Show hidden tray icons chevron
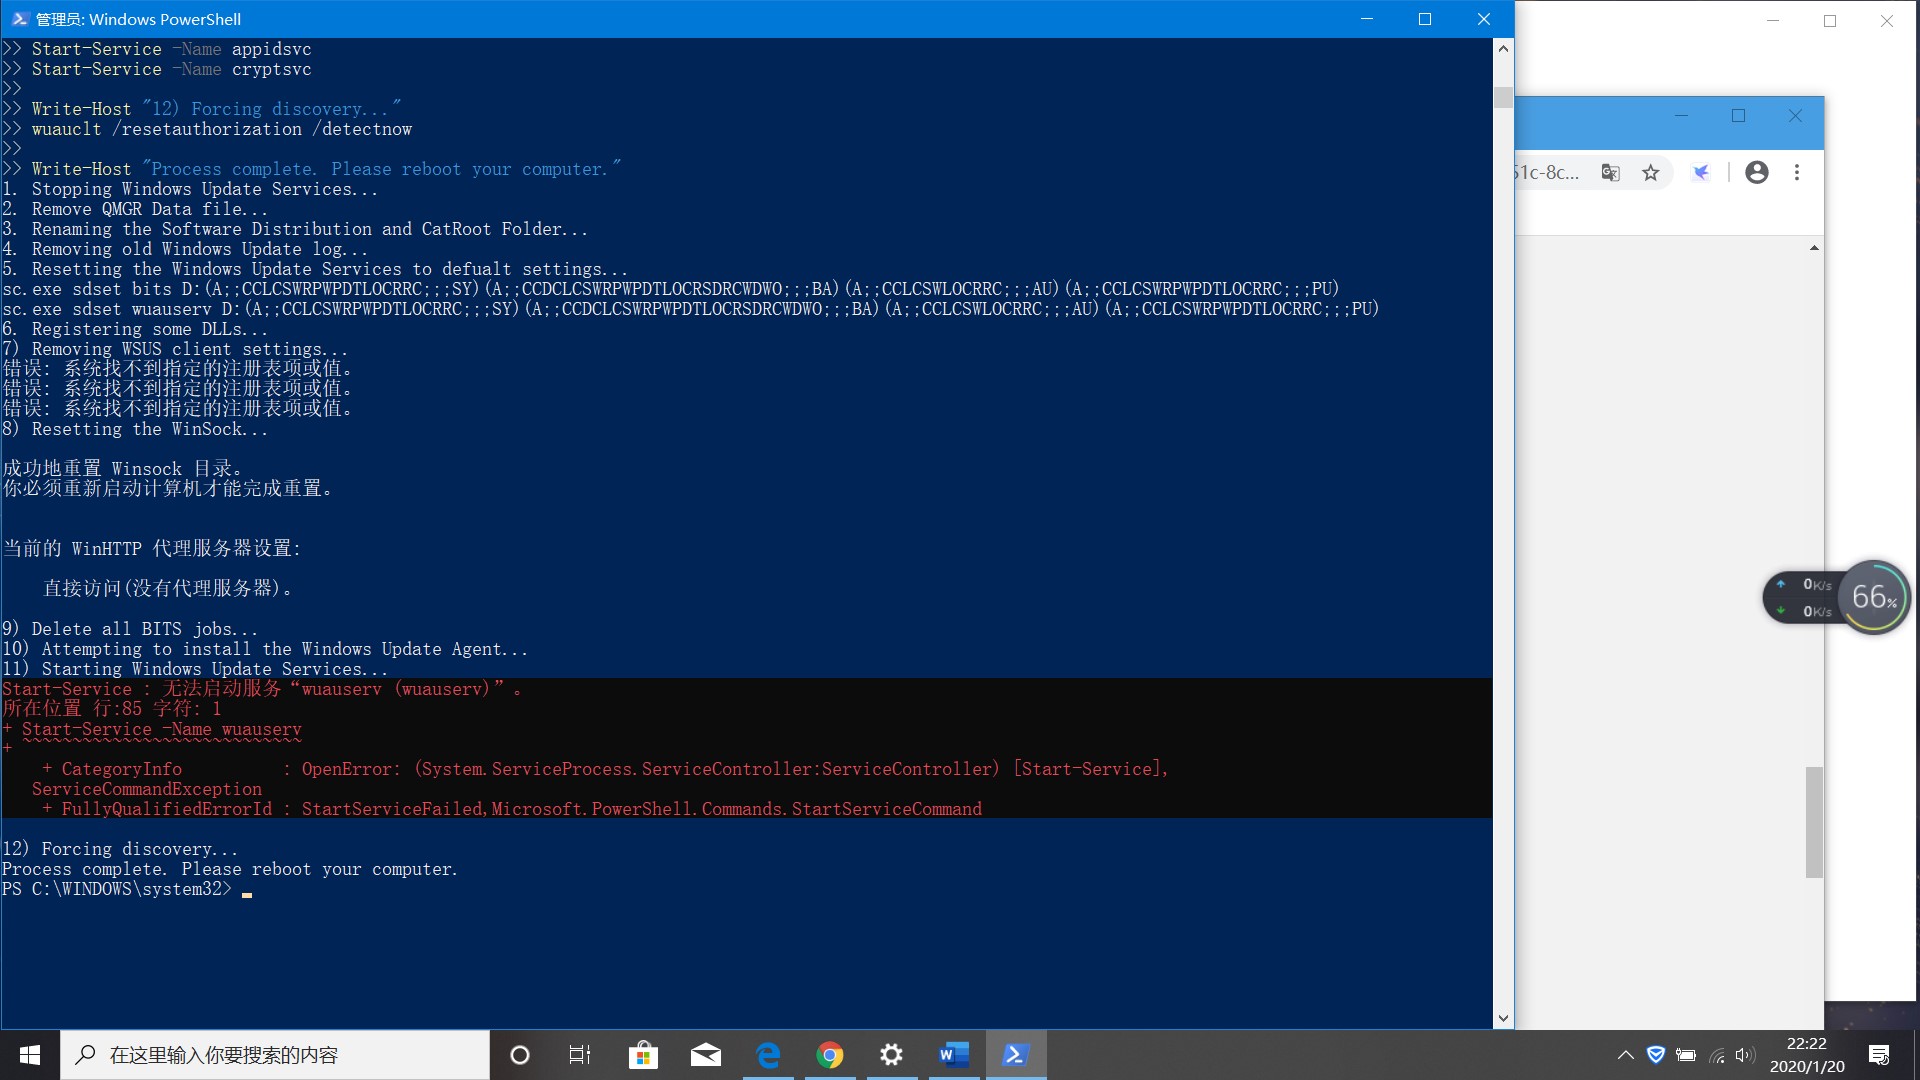Viewport: 1920px width, 1080px height. point(1626,1055)
